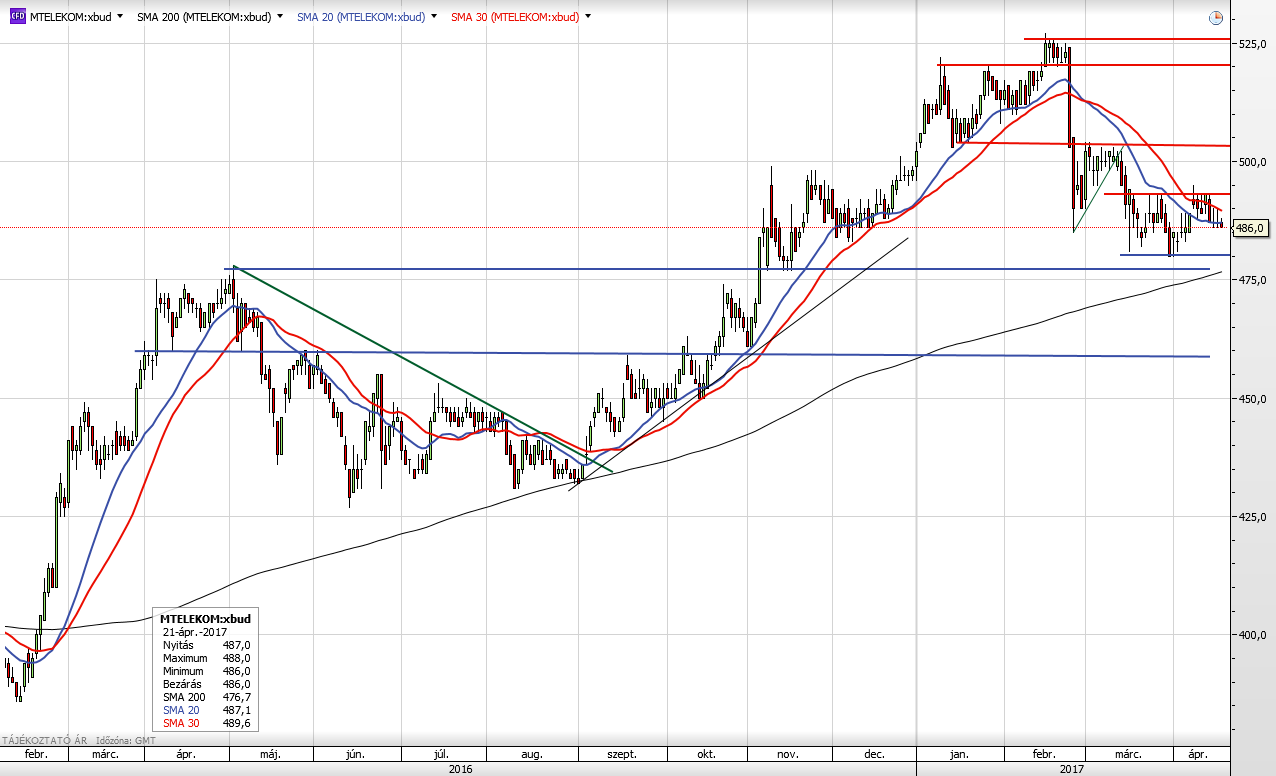Viewport: 1276px width, 776px height.
Task: Click the red SMA 30 (MTELEKOM:xbud) label
Action: click(514, 17)
